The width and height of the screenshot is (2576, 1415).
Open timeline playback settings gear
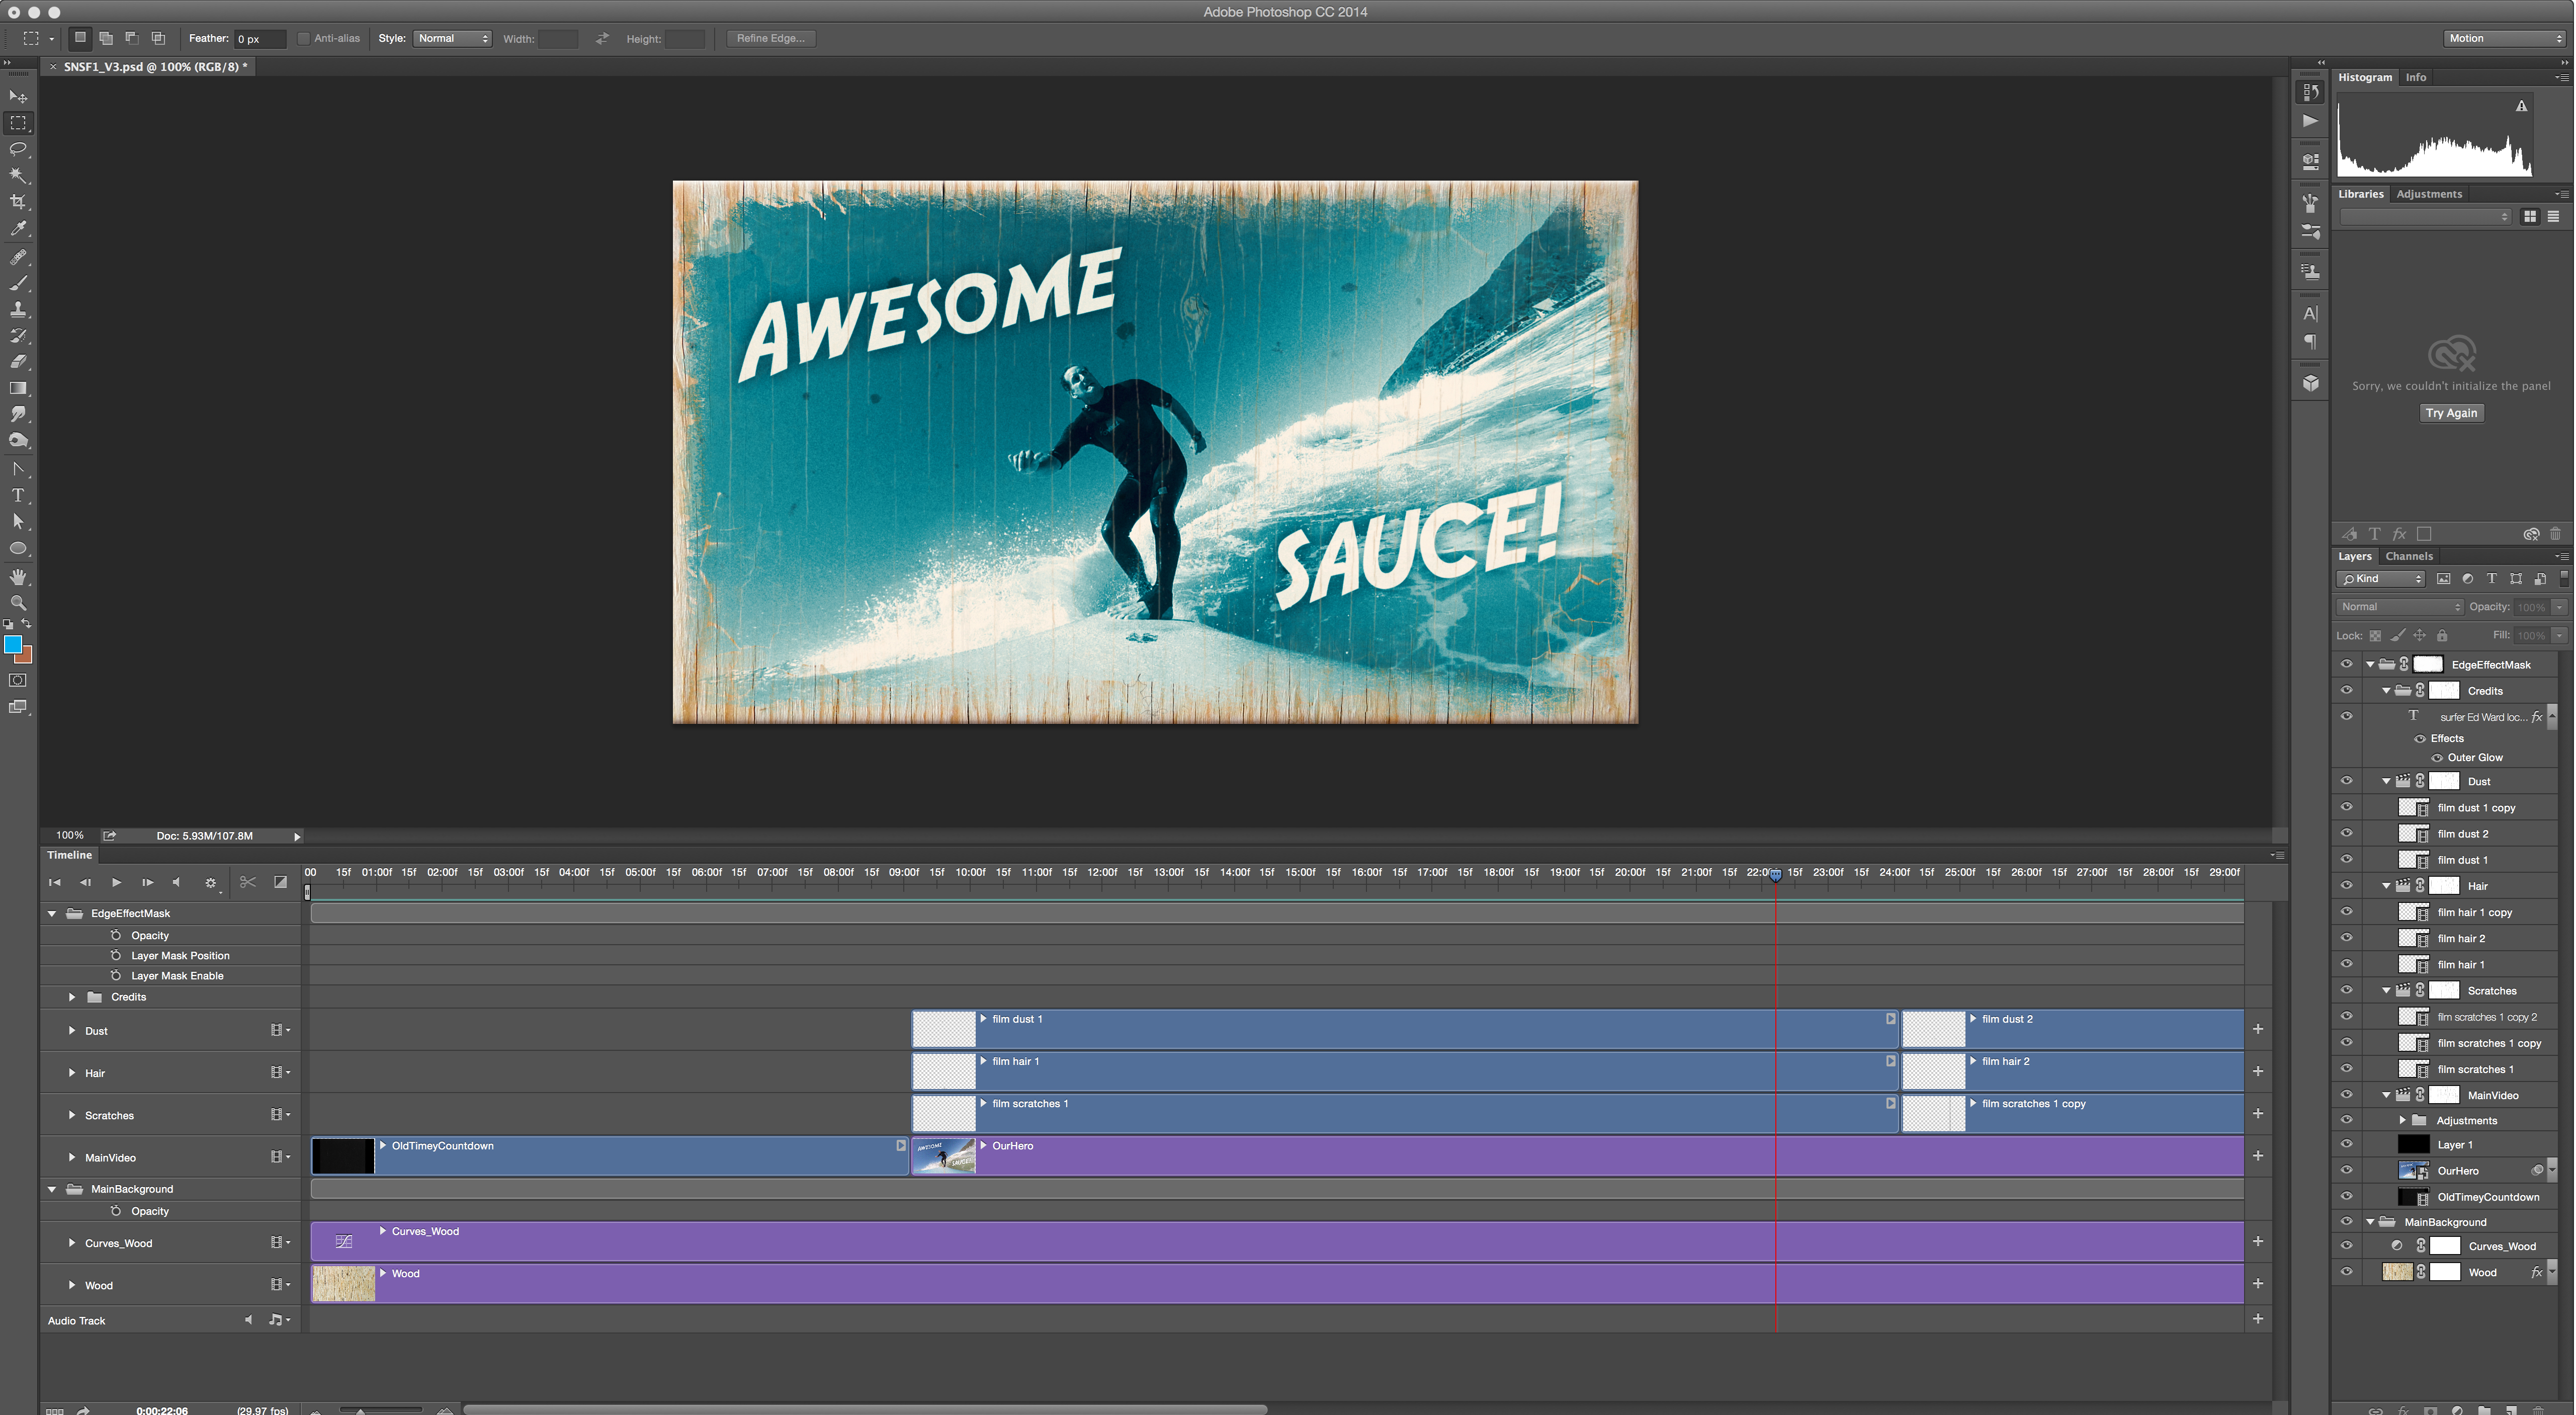click(x=211, y=883)
